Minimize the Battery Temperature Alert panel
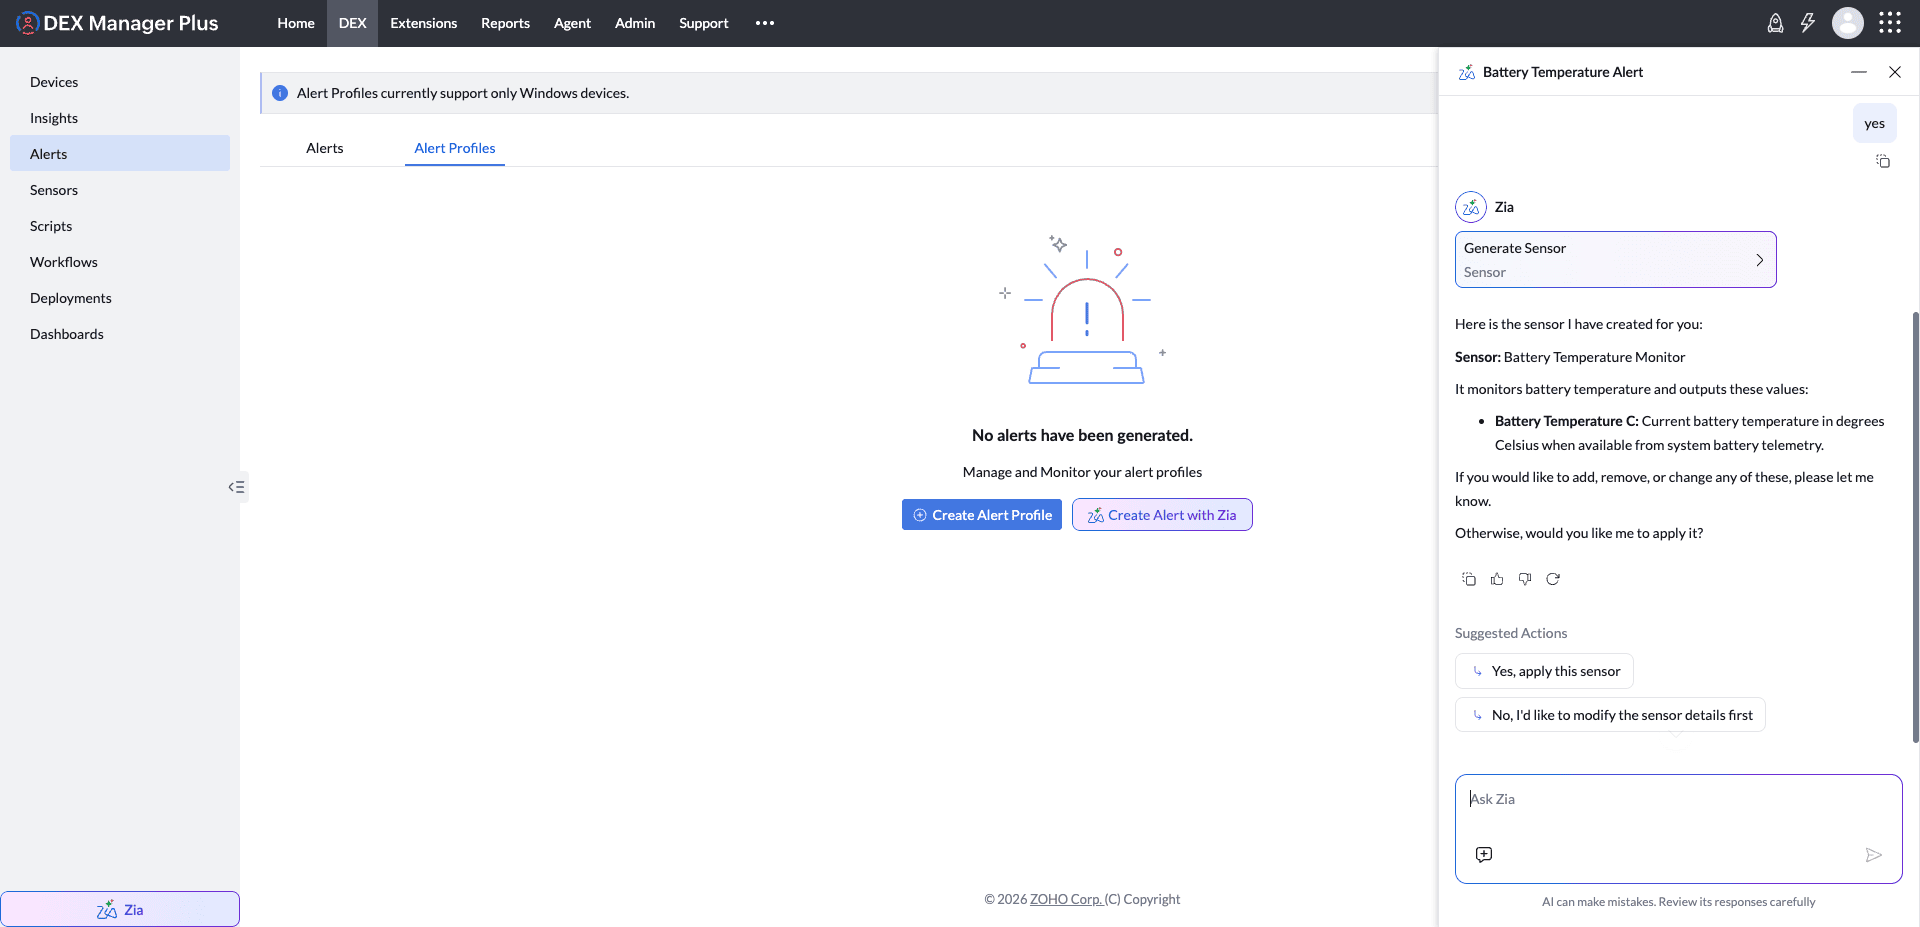 tap(1859, 72)
